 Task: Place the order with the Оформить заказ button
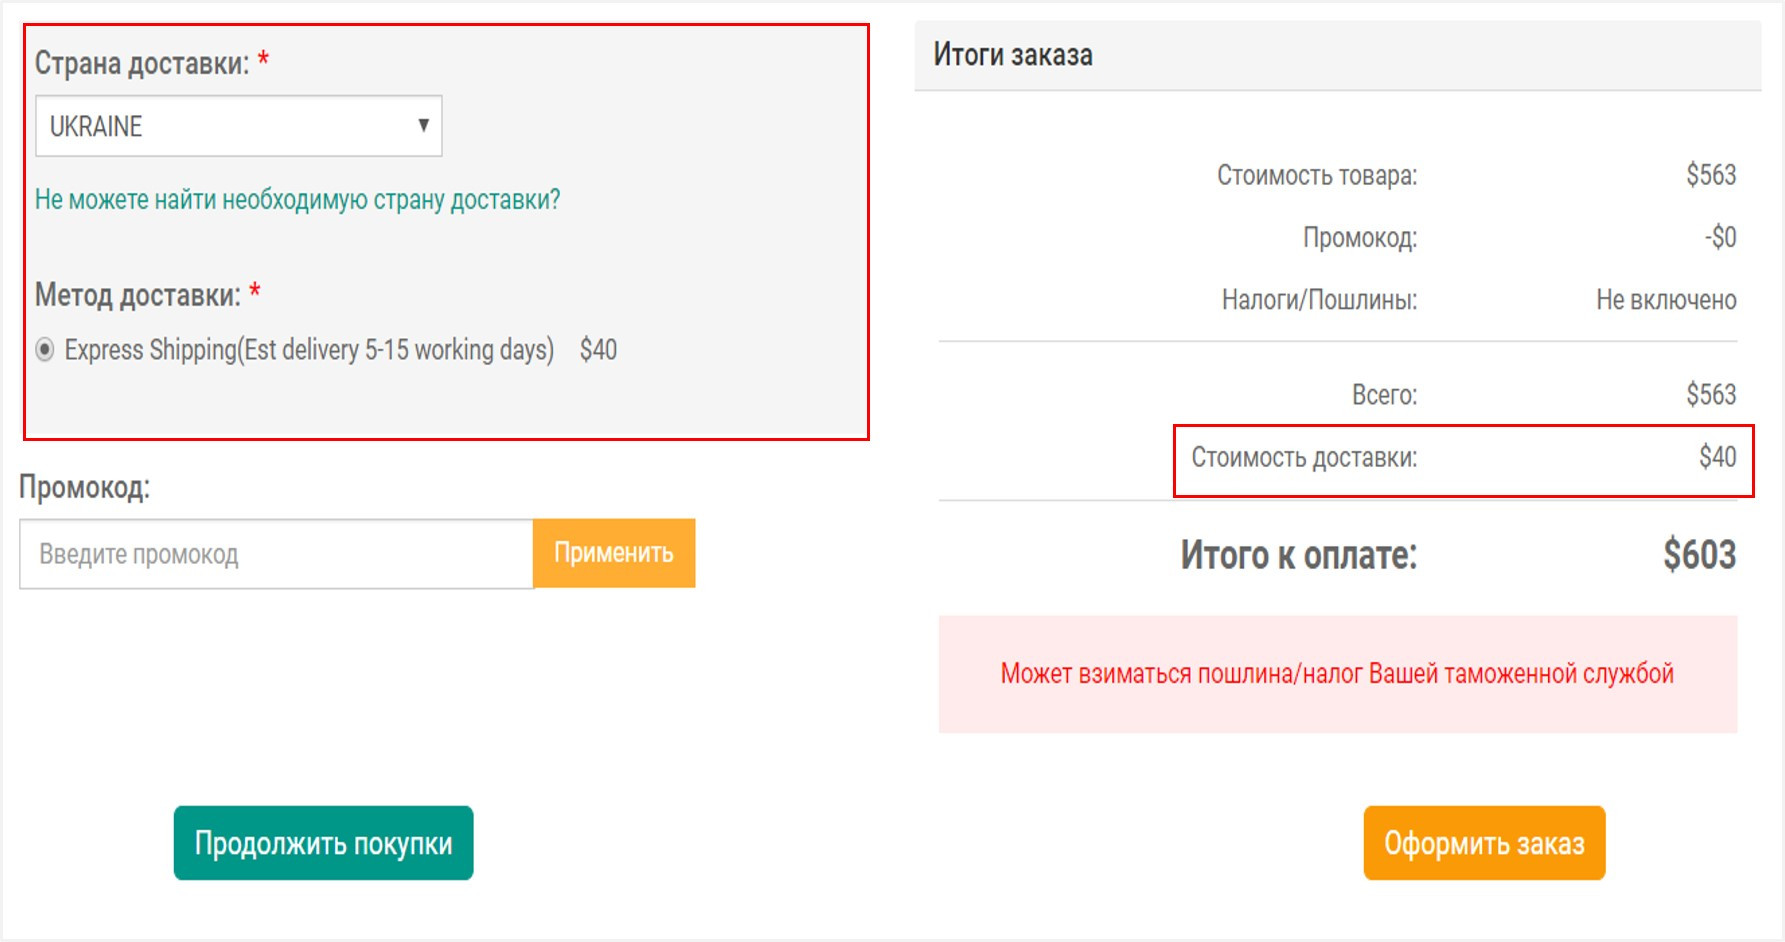(x=1484, y=843)
